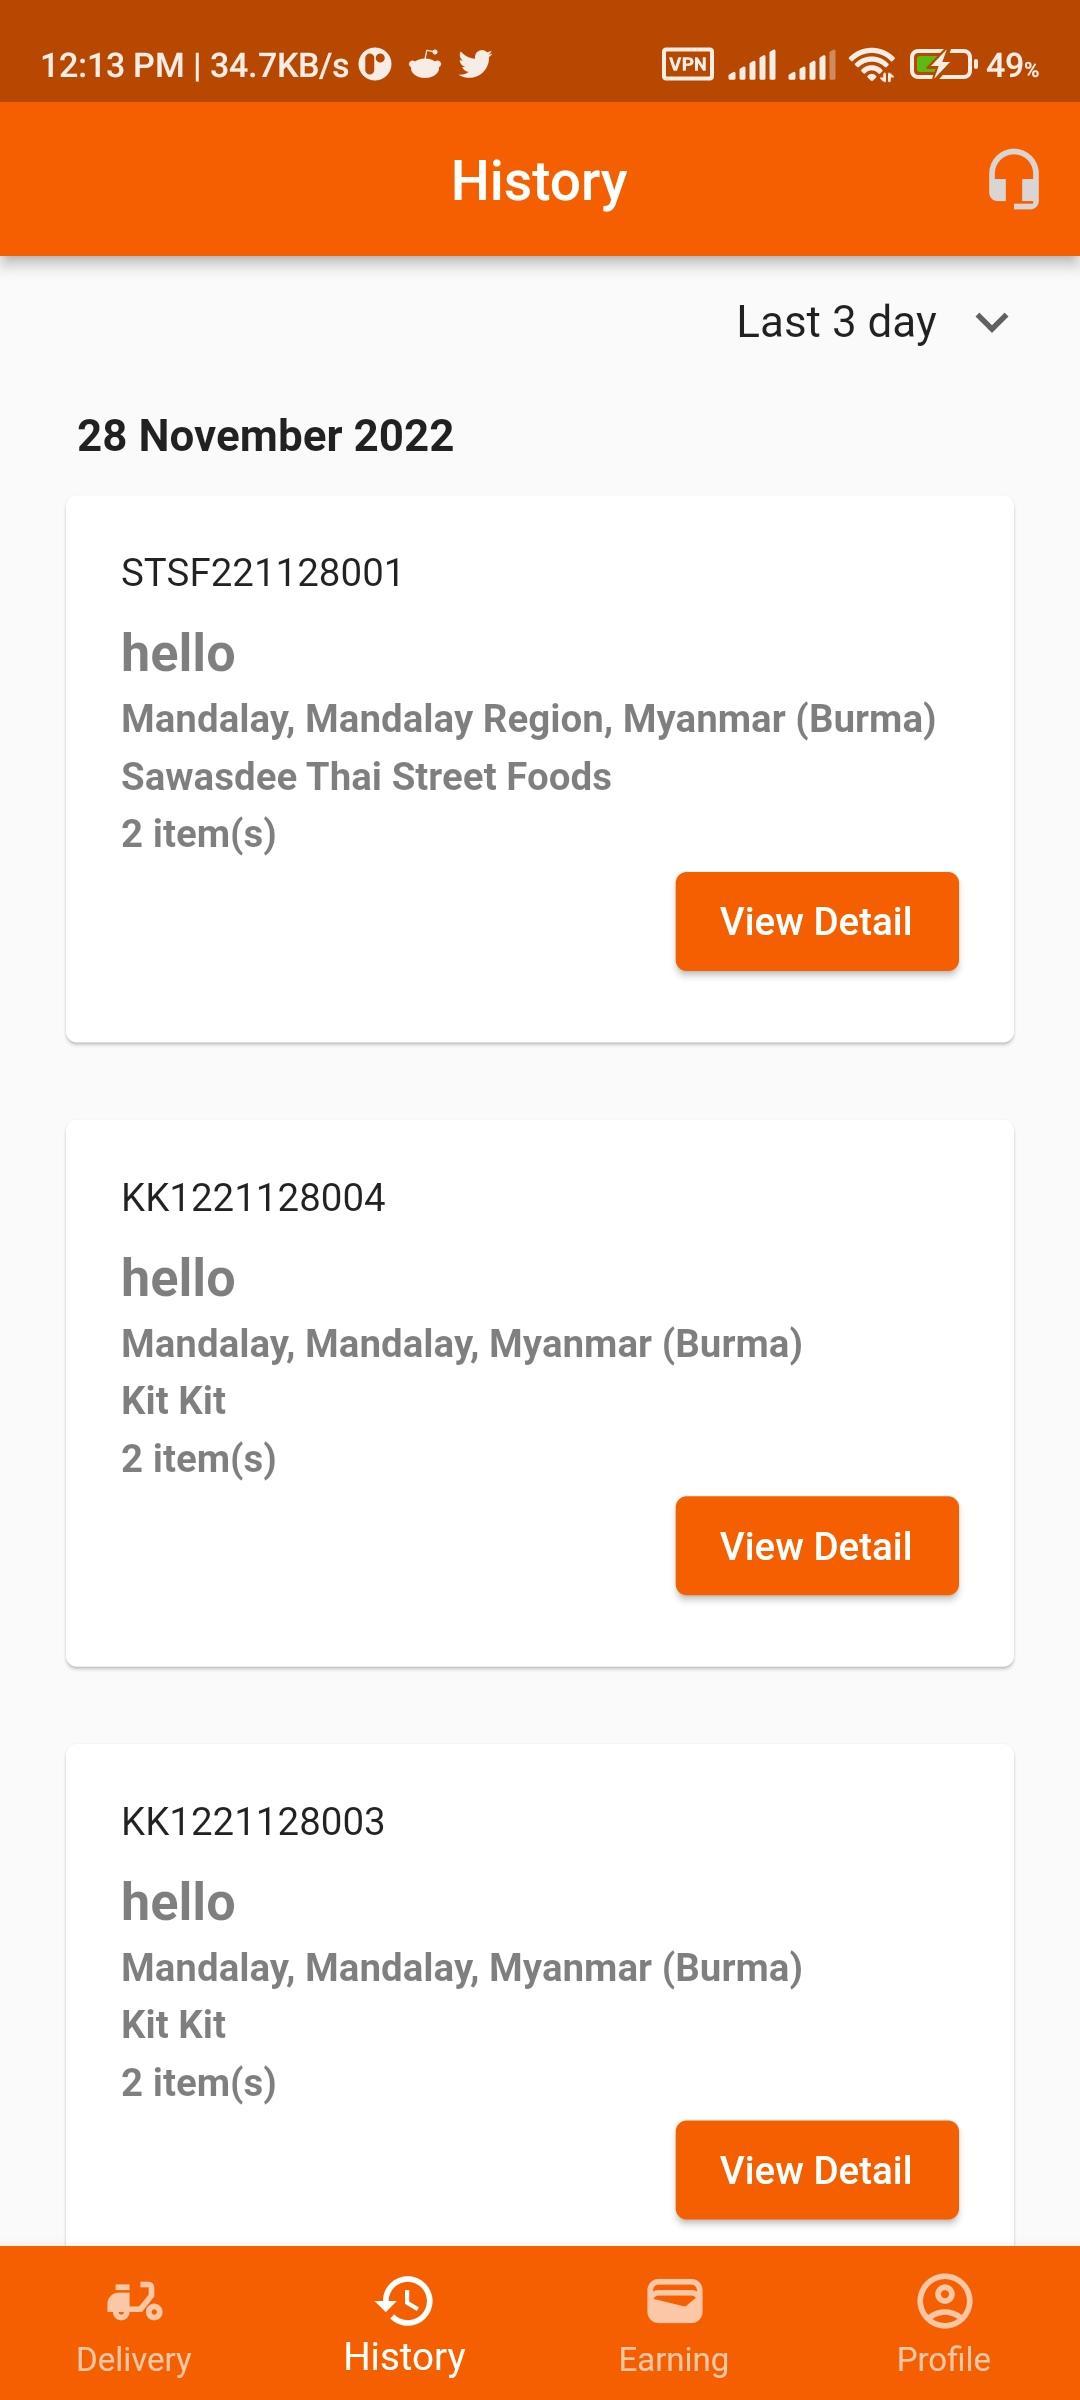
Task: Click the chevron beside Last 3 day
Action: [x=991, y=323]
